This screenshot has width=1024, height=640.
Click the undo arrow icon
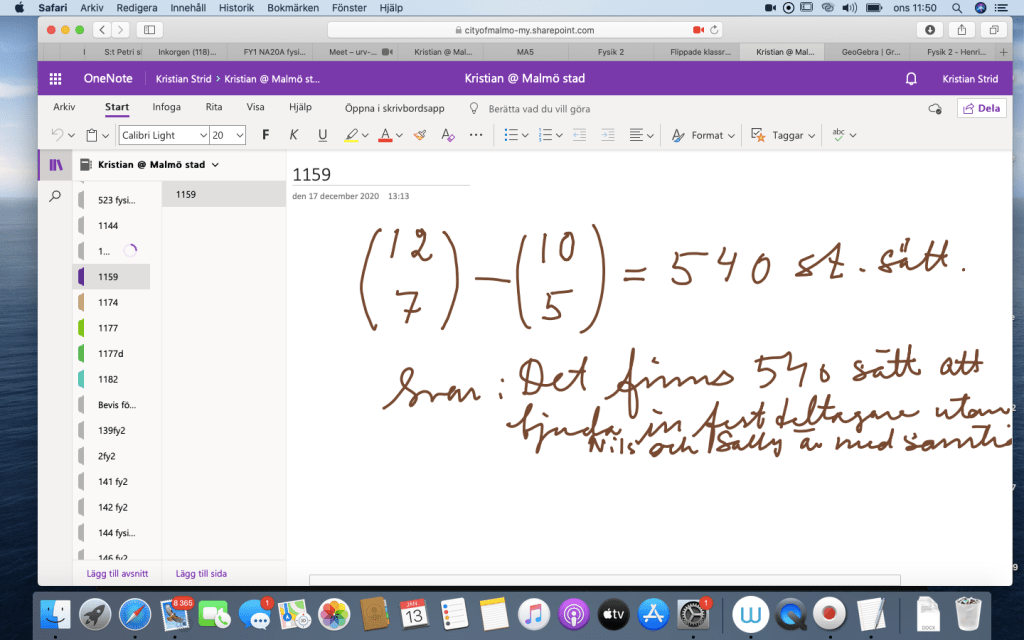pos(58,135)
